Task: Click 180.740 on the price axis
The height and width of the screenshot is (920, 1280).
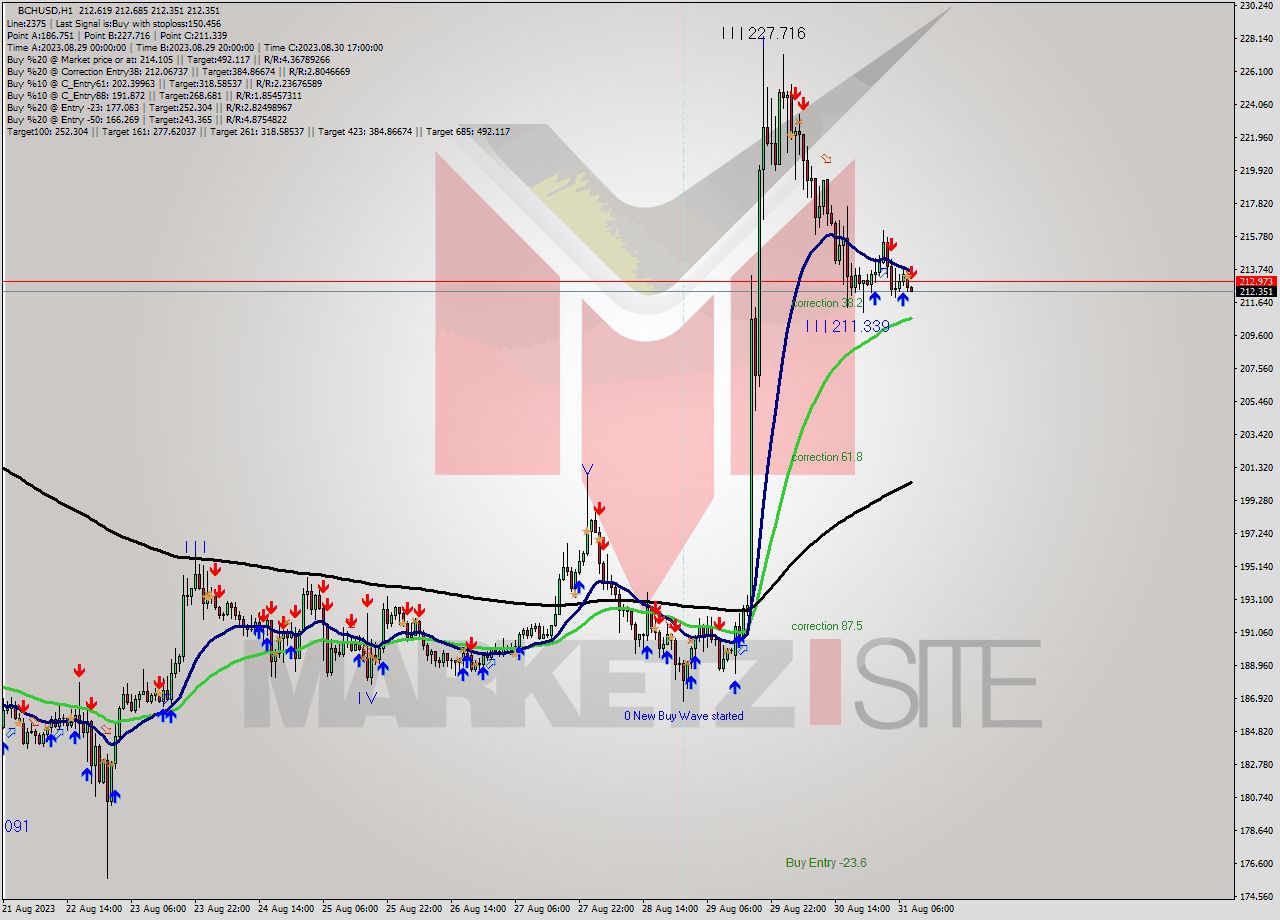Action: tap(1255, 797)
